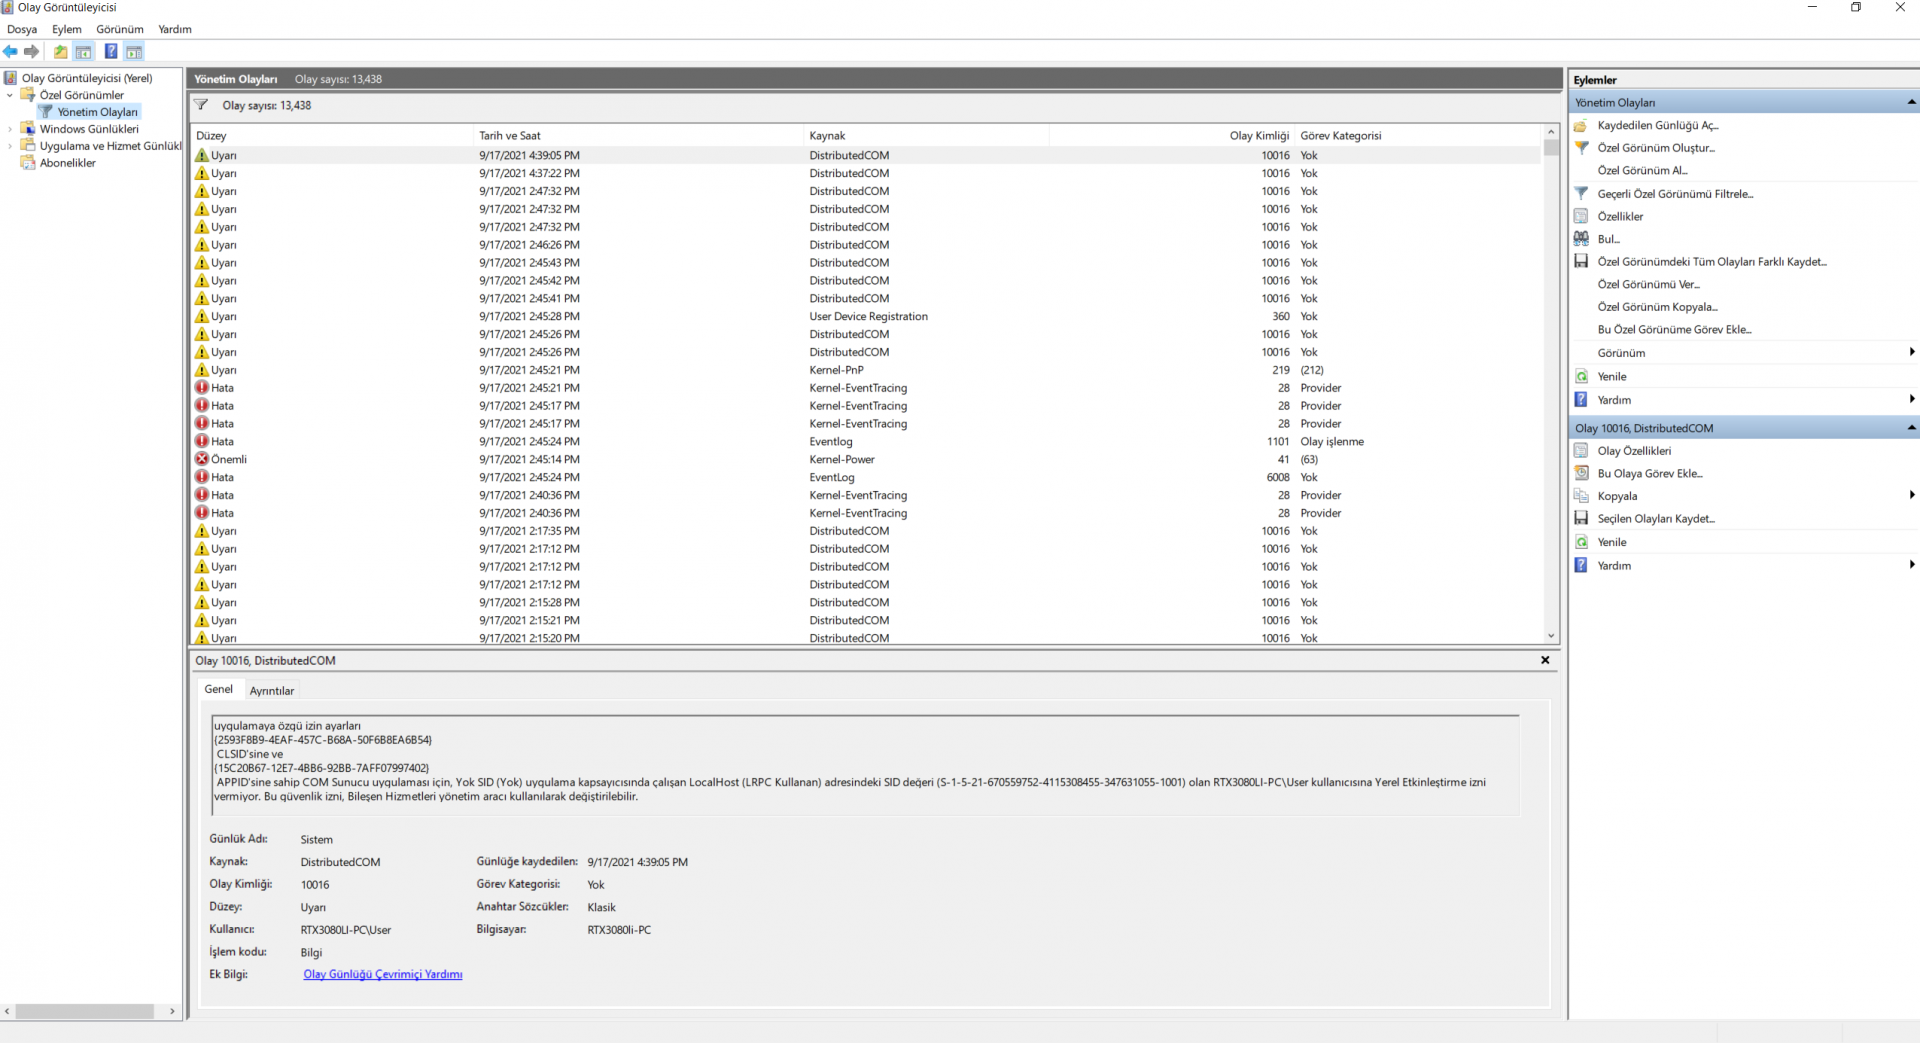Click the event list scrollbar down arrow
The height and width of the screenshot is (1043, 1920).
coord(1551,636)
